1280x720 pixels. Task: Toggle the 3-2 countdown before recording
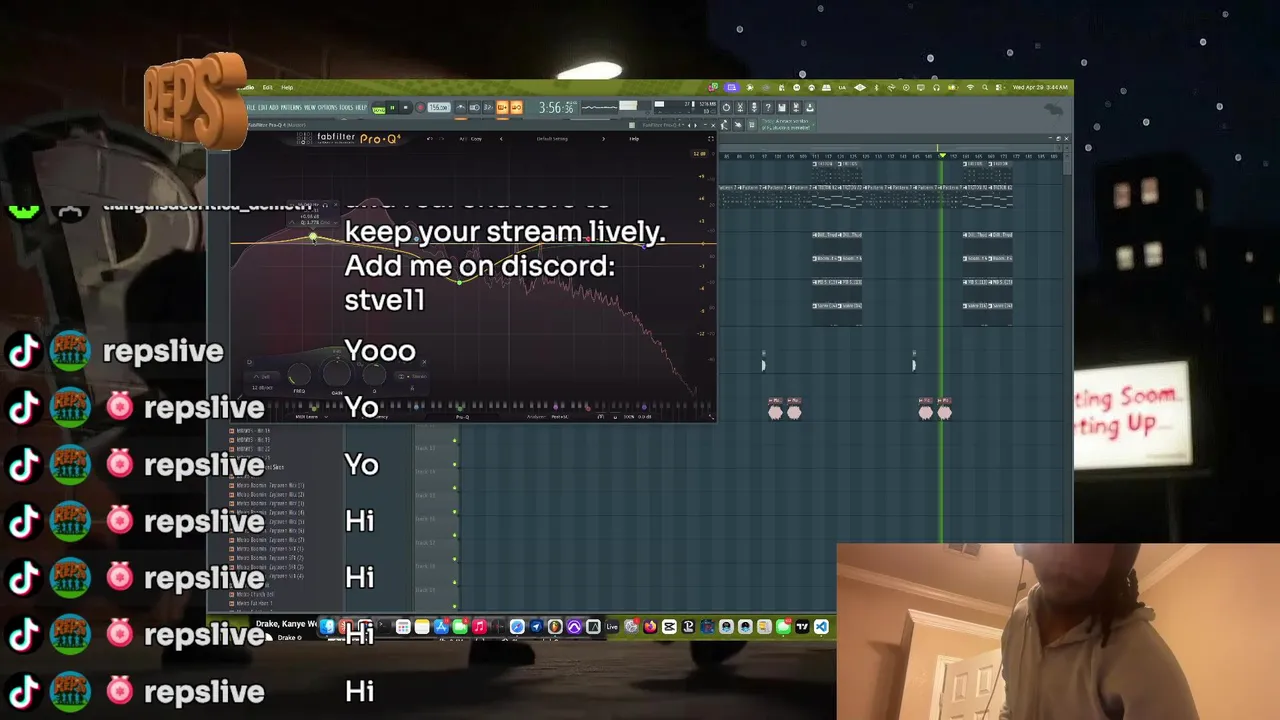coord(488,108)
